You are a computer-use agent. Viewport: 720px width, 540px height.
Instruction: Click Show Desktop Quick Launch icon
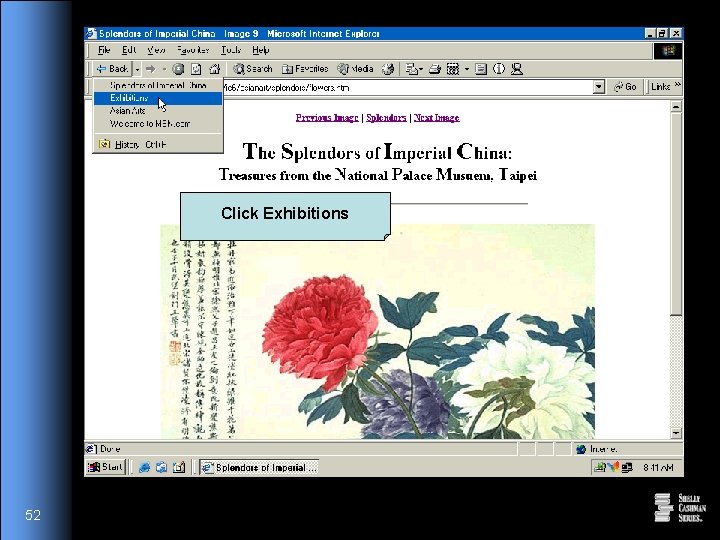[179, 467]
